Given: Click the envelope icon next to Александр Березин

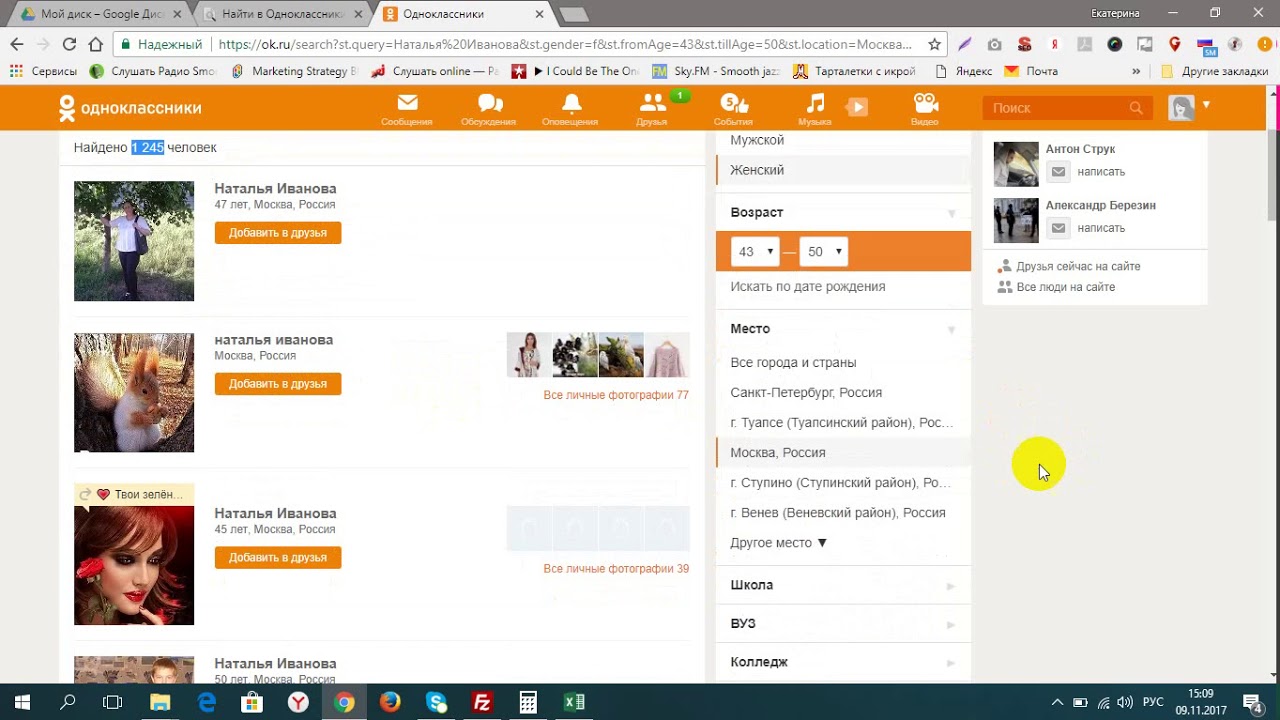Looking at the screenshot, I should 1058,228.
